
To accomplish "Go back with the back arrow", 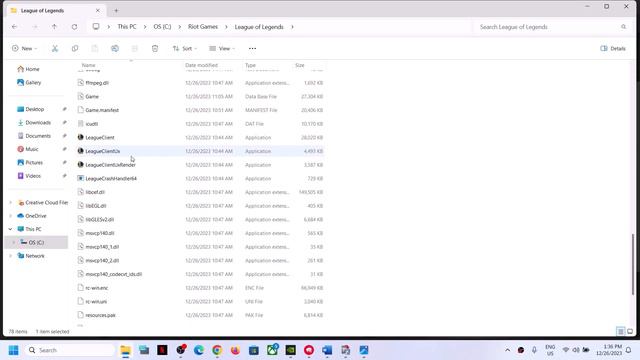I will click(15, 27).
